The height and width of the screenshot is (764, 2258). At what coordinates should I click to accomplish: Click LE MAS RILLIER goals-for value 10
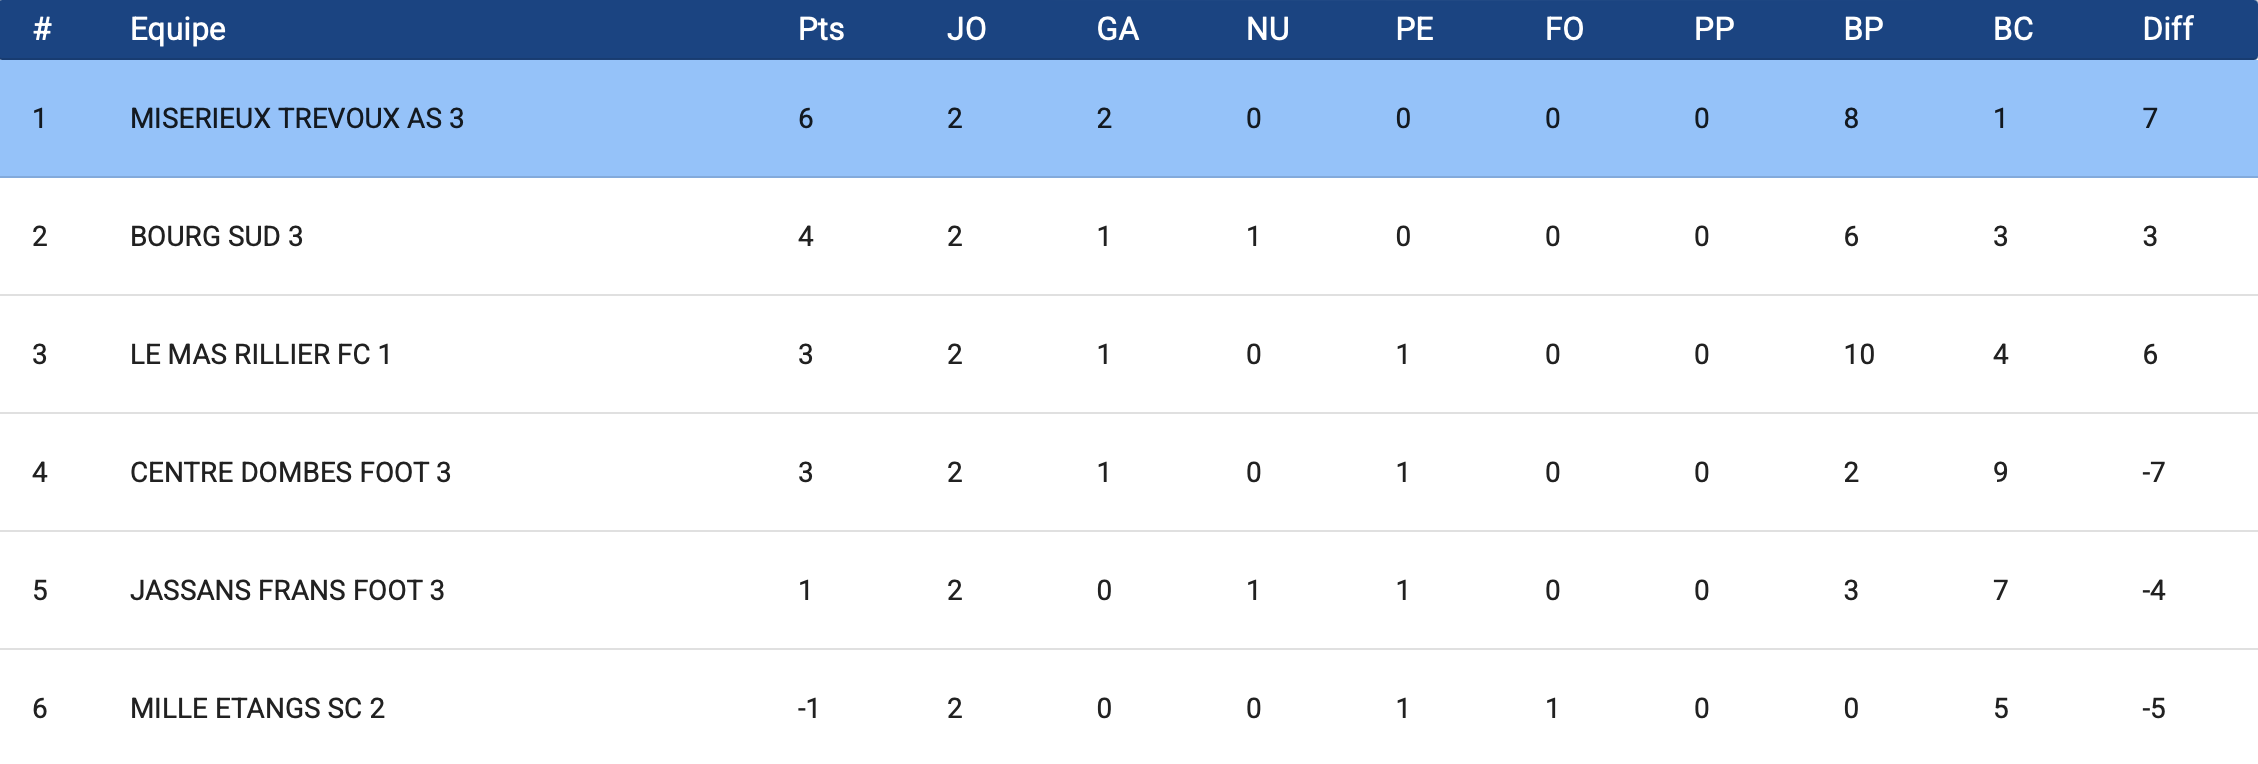pyautogui.click(x=1859, y=354)
